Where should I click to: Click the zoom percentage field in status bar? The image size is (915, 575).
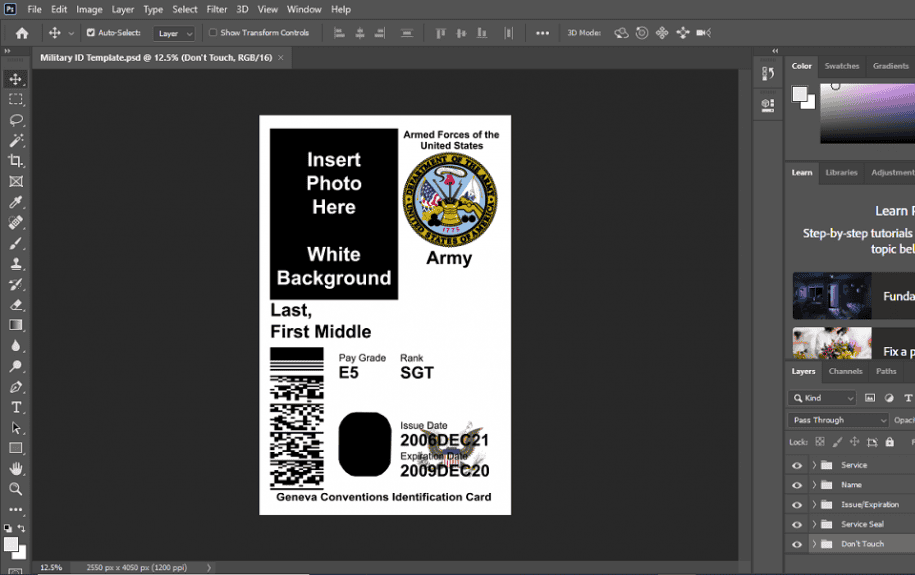click(x=52, y=567)
